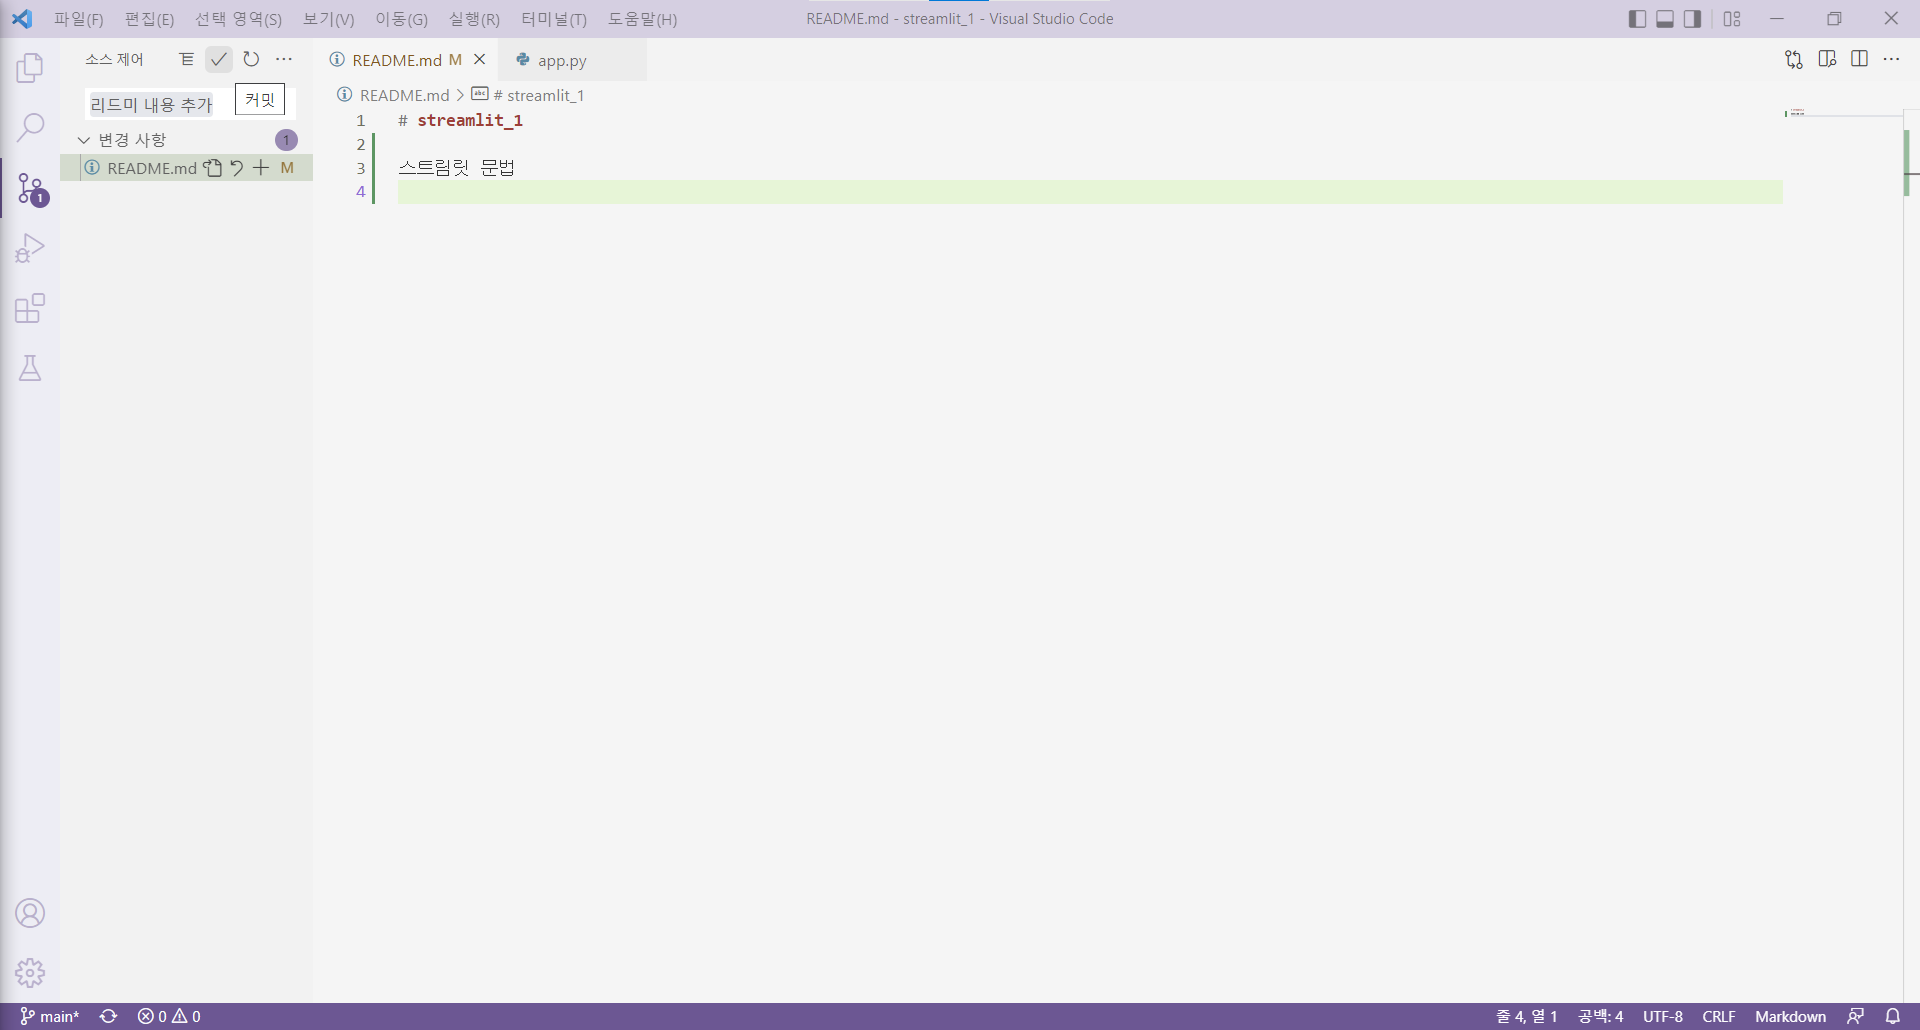Click the M status letter for README.md
1920x1030 pixels.
click(287, 168)
